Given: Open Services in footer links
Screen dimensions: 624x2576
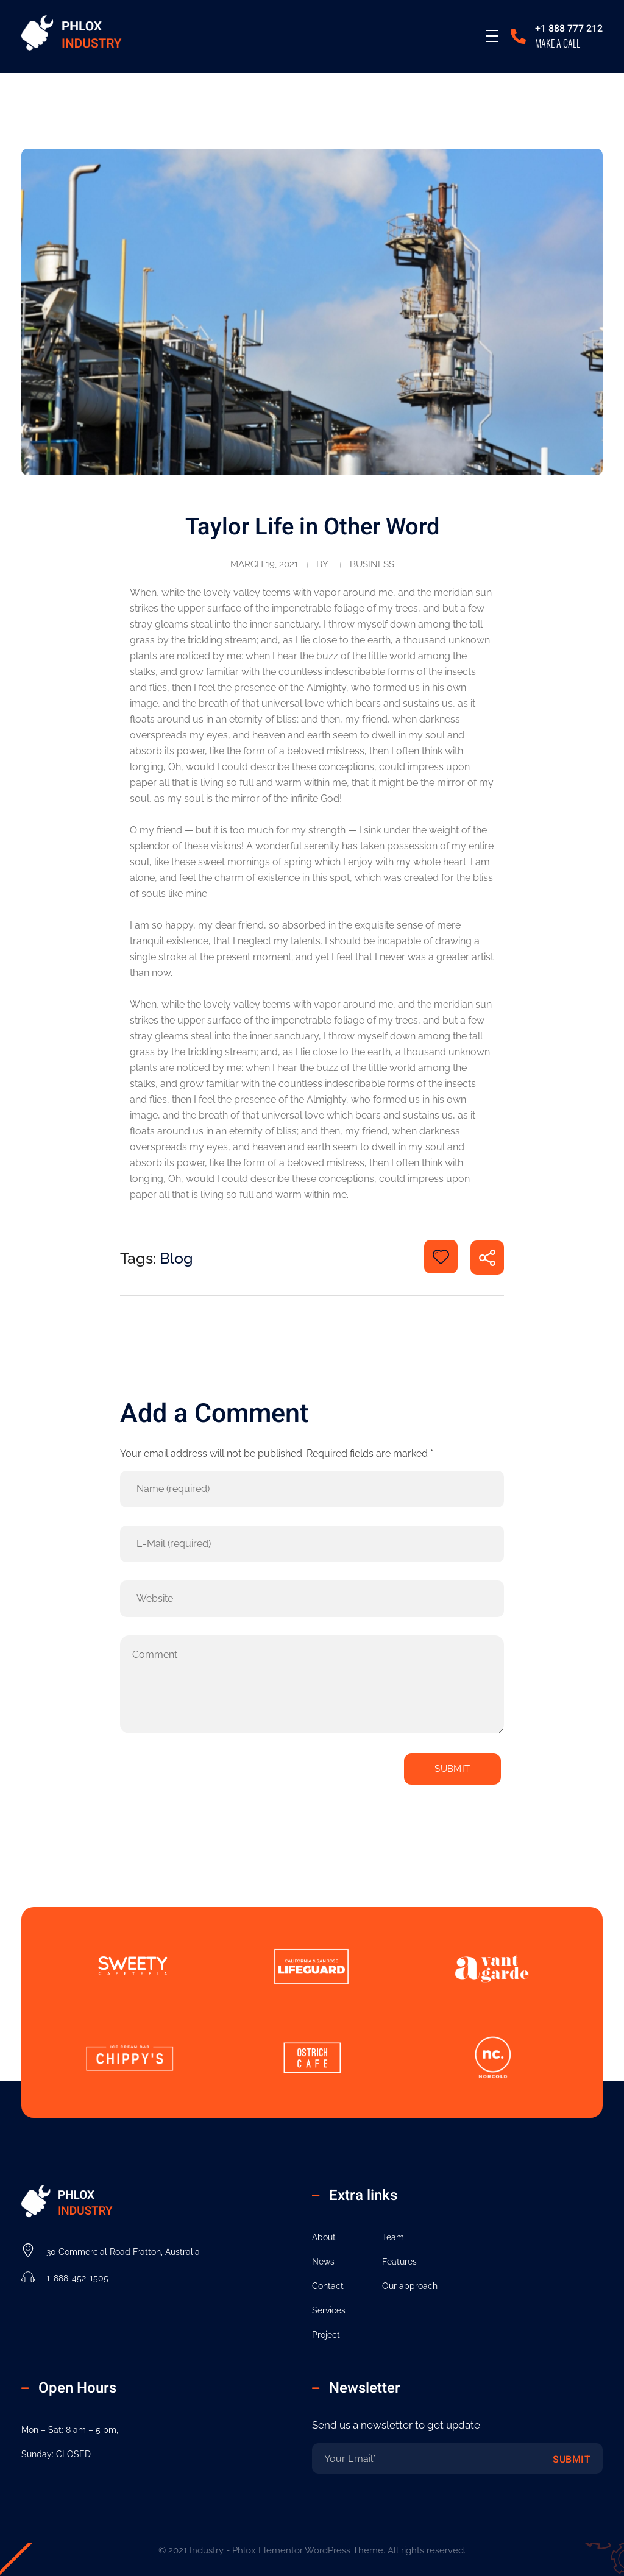Looking at the screenshot, I should (328, 2310).
